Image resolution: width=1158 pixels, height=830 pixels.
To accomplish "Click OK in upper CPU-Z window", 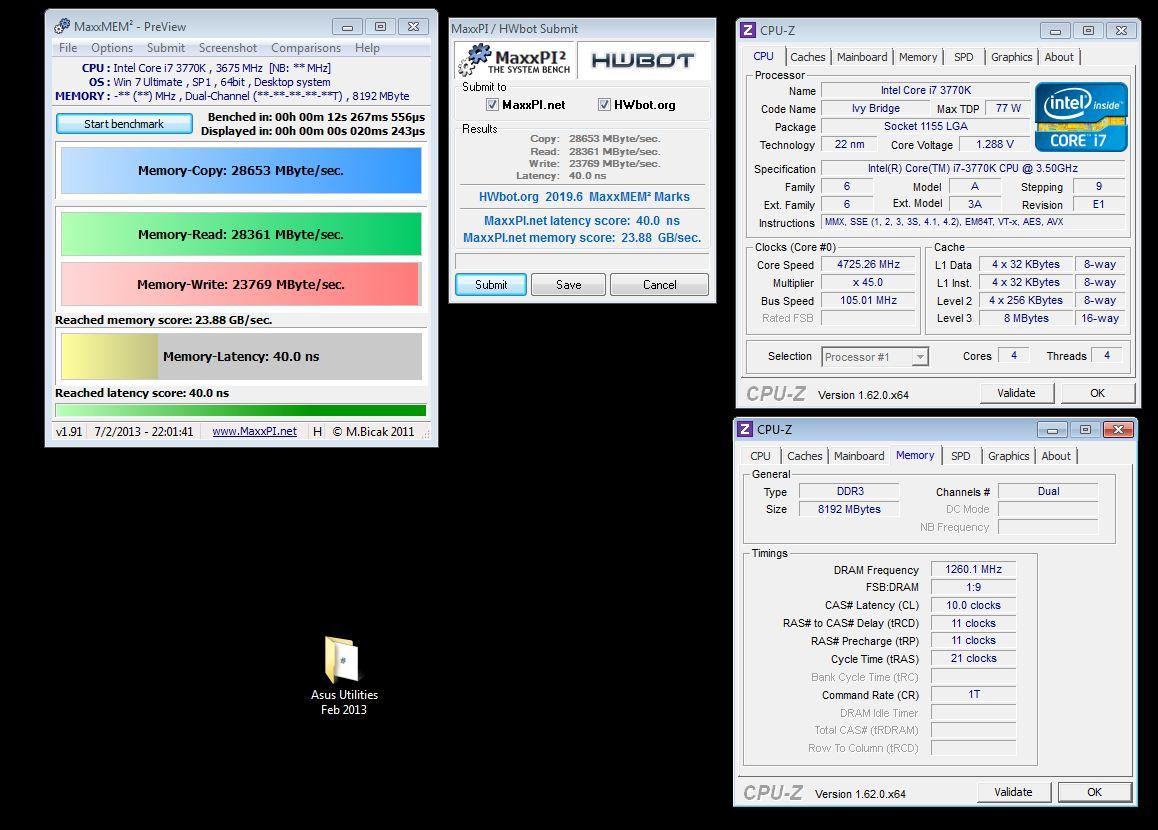I will [1097, 394].
